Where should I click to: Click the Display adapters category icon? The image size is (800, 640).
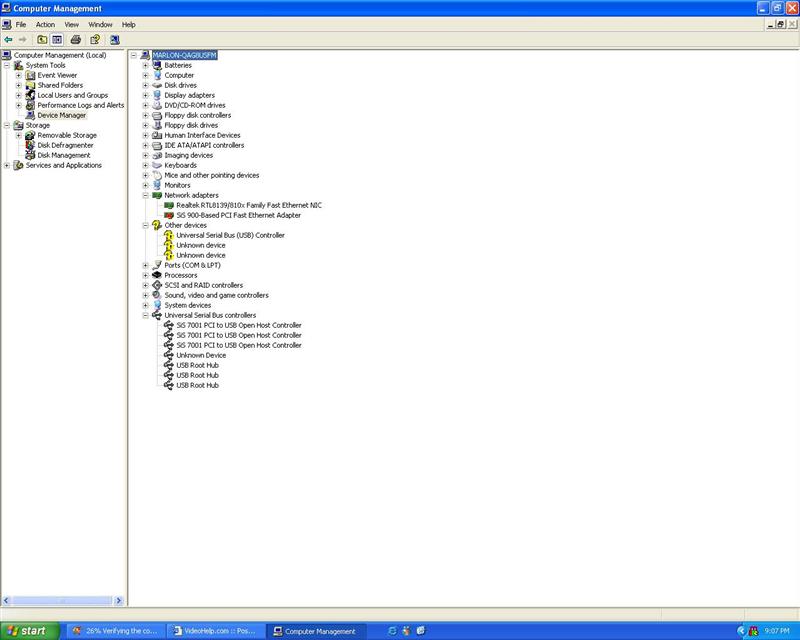pos(157,95)
